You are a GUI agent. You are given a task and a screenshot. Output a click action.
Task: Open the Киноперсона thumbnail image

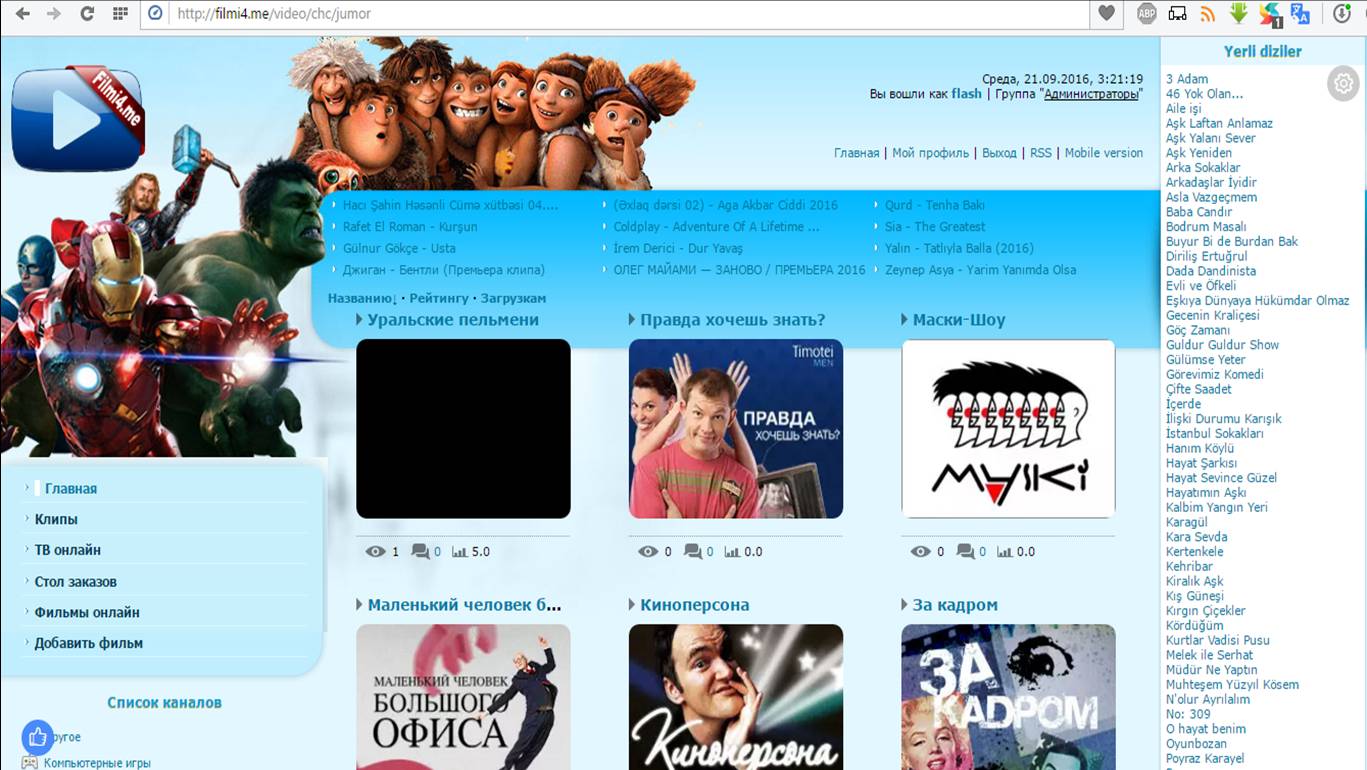pyautogui.click(x=736, y=697)
